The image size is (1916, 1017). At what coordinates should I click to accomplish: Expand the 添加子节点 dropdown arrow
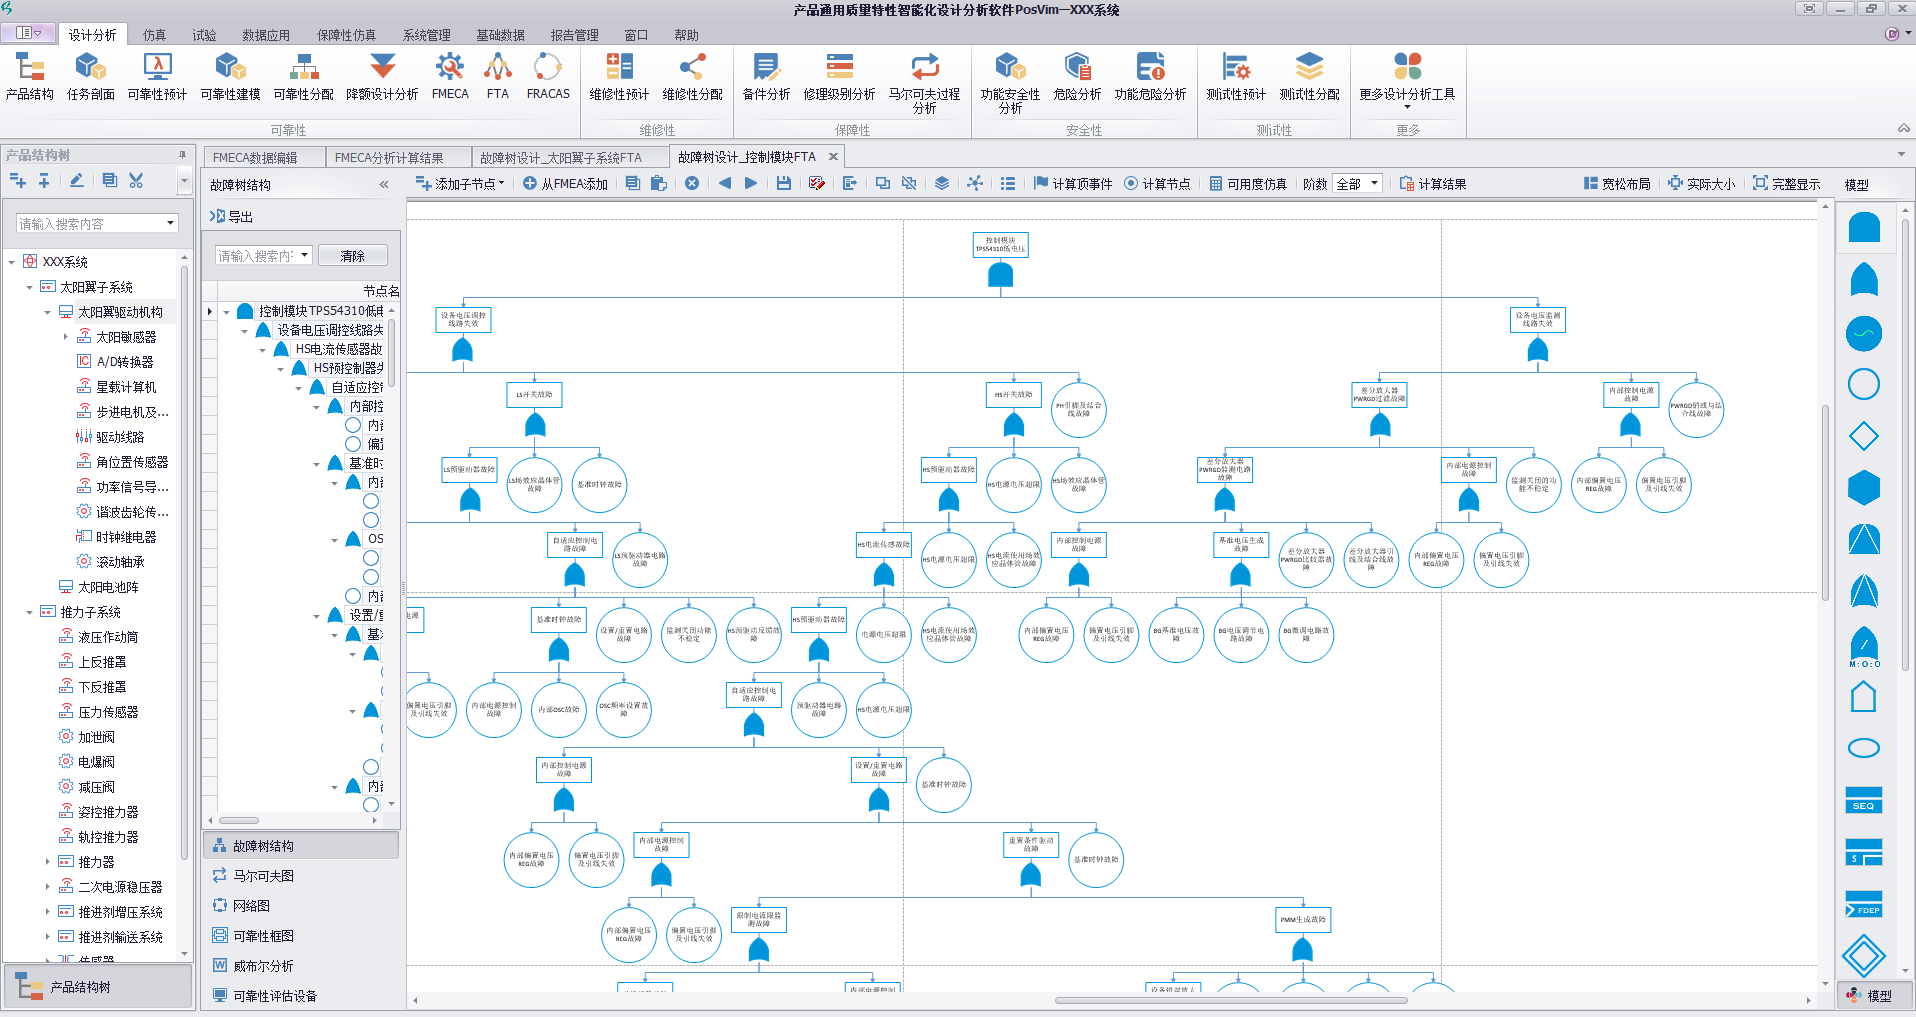coord(502,184)
